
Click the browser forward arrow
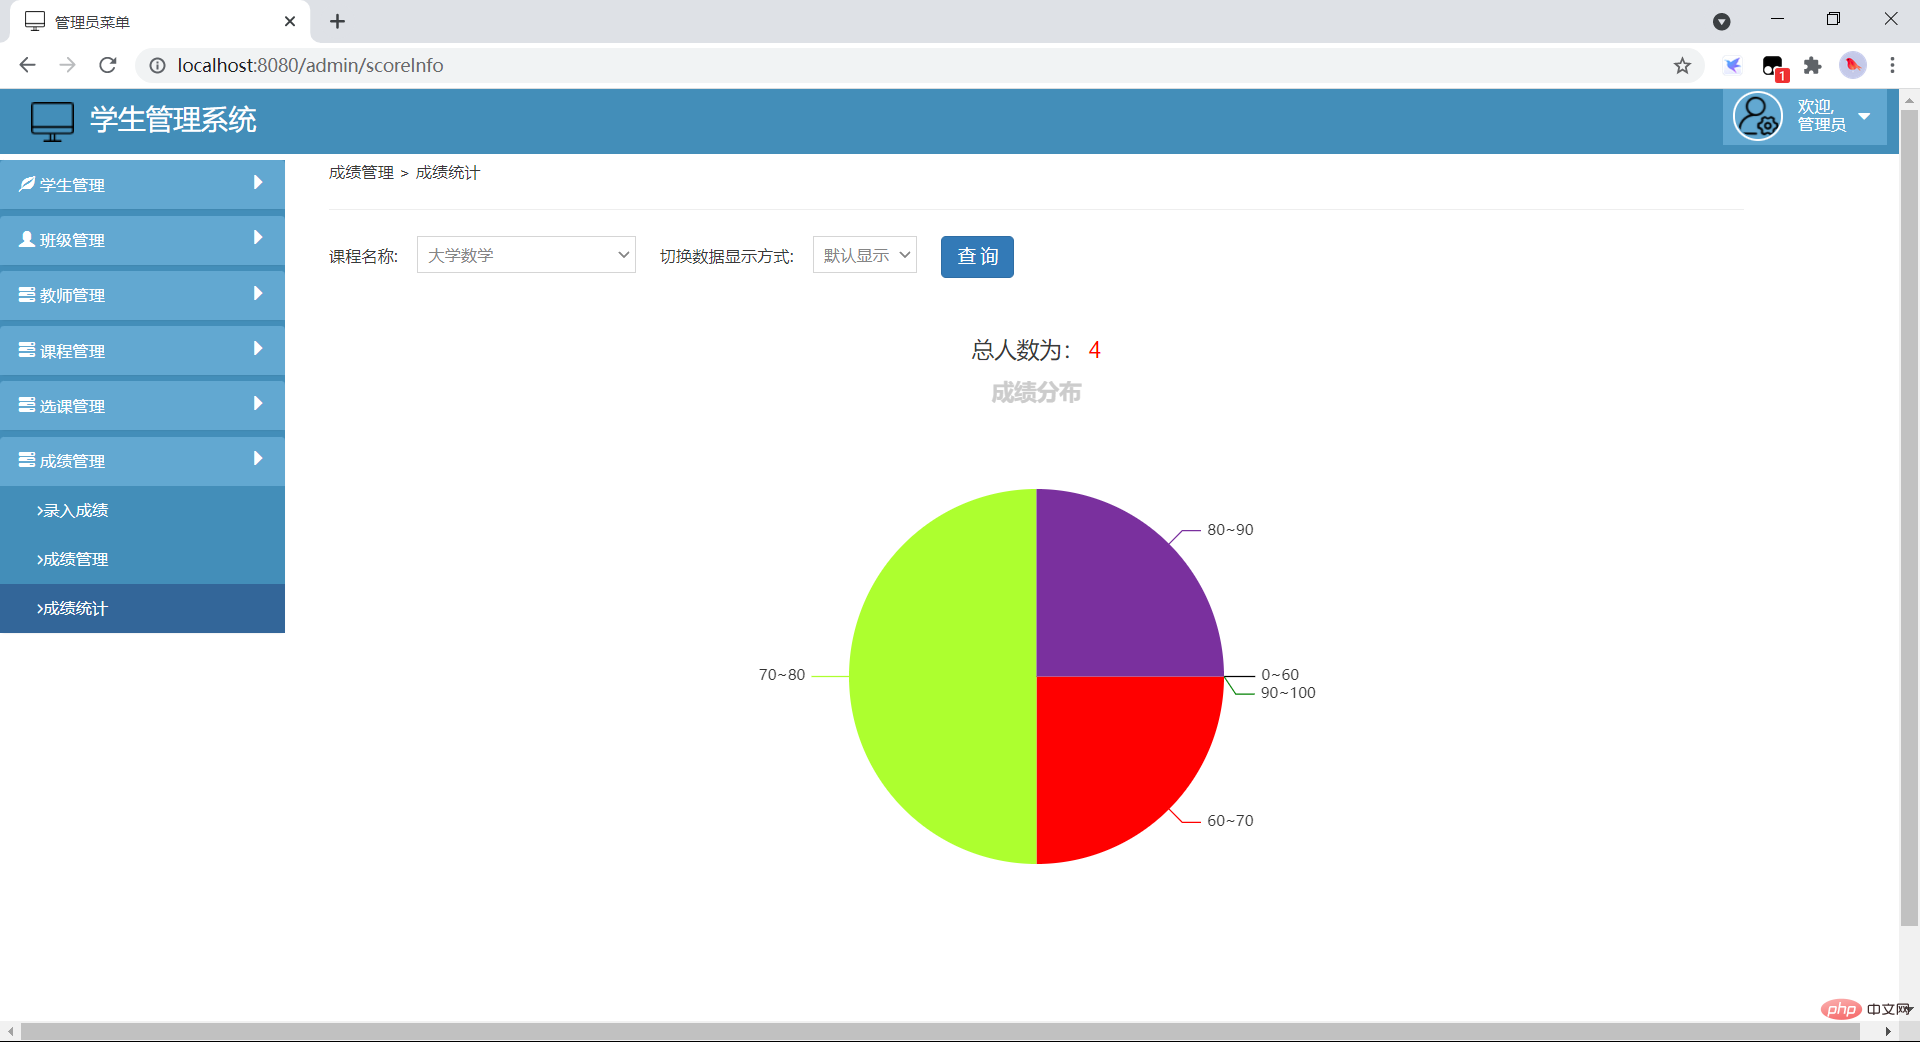[x=67, y=65]
